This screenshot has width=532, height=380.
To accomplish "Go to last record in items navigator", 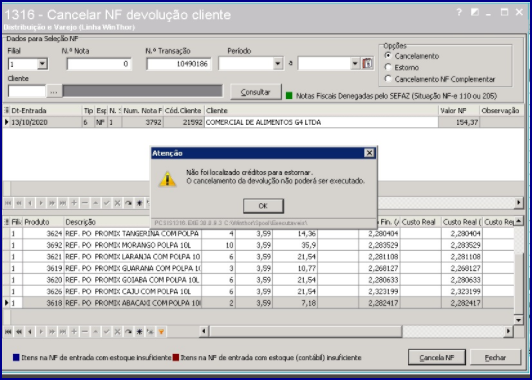I will pyautogui.click(x=63, y=332).
